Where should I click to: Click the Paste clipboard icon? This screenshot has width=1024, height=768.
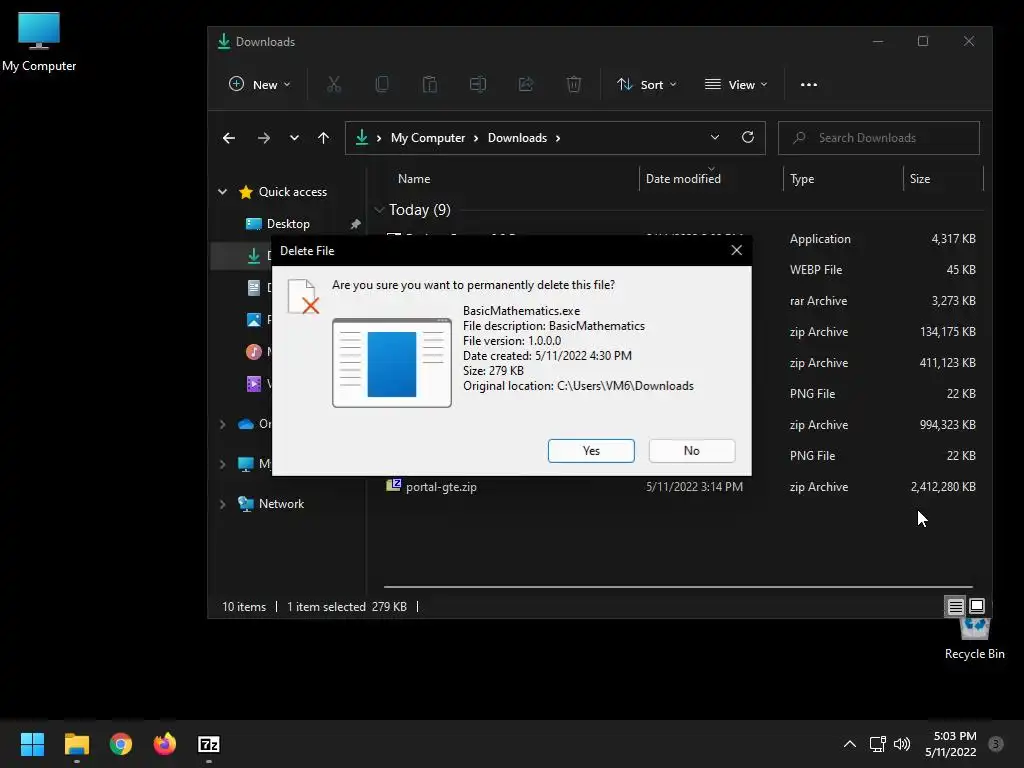click(430, 84)
